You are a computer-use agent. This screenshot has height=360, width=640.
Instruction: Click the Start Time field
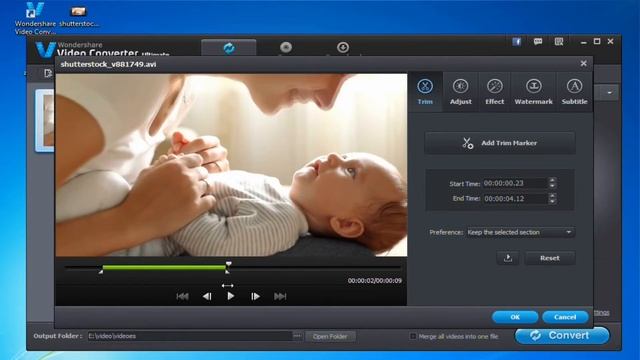[515, 183]
